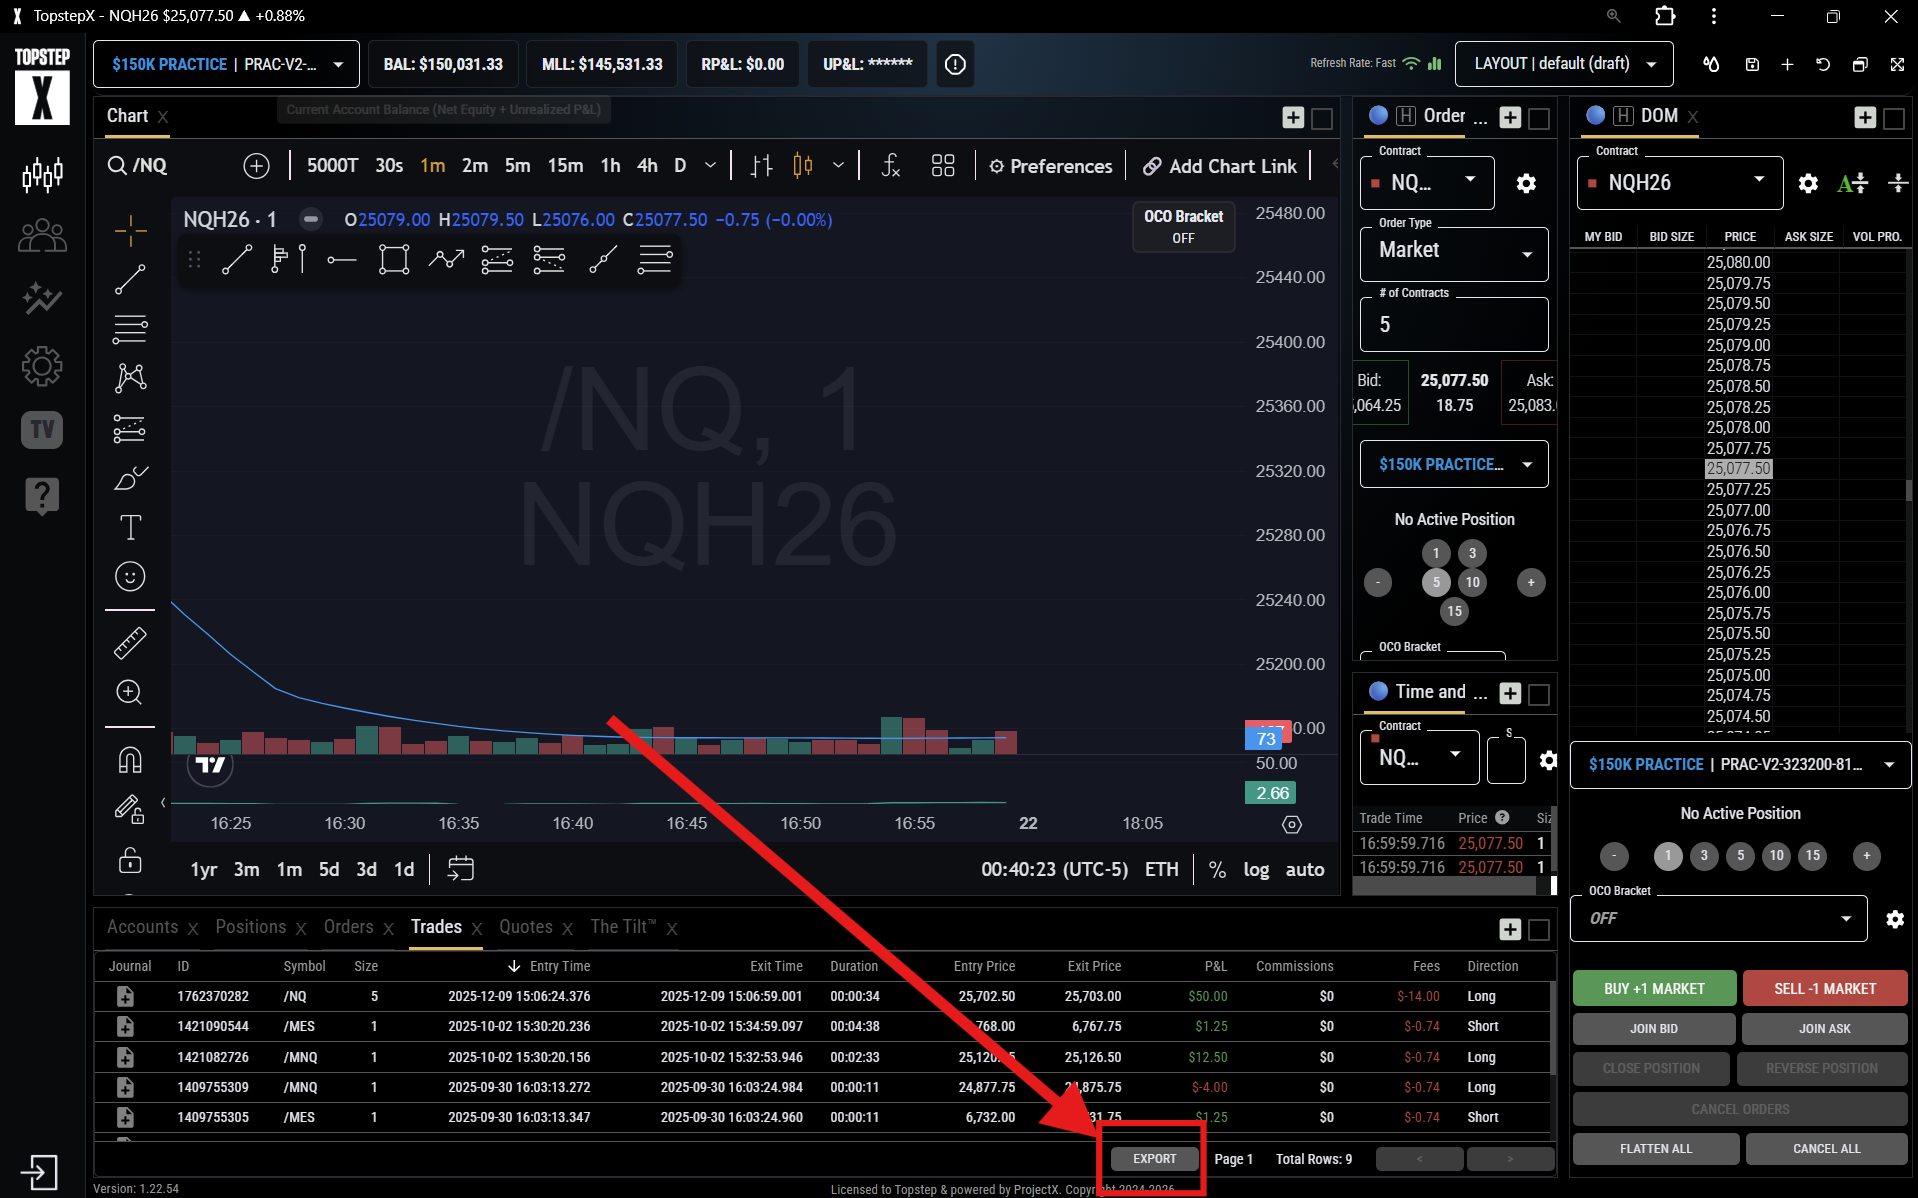
Task: Click the blue link dot on the DOM panel
Action: point(1594,116)
